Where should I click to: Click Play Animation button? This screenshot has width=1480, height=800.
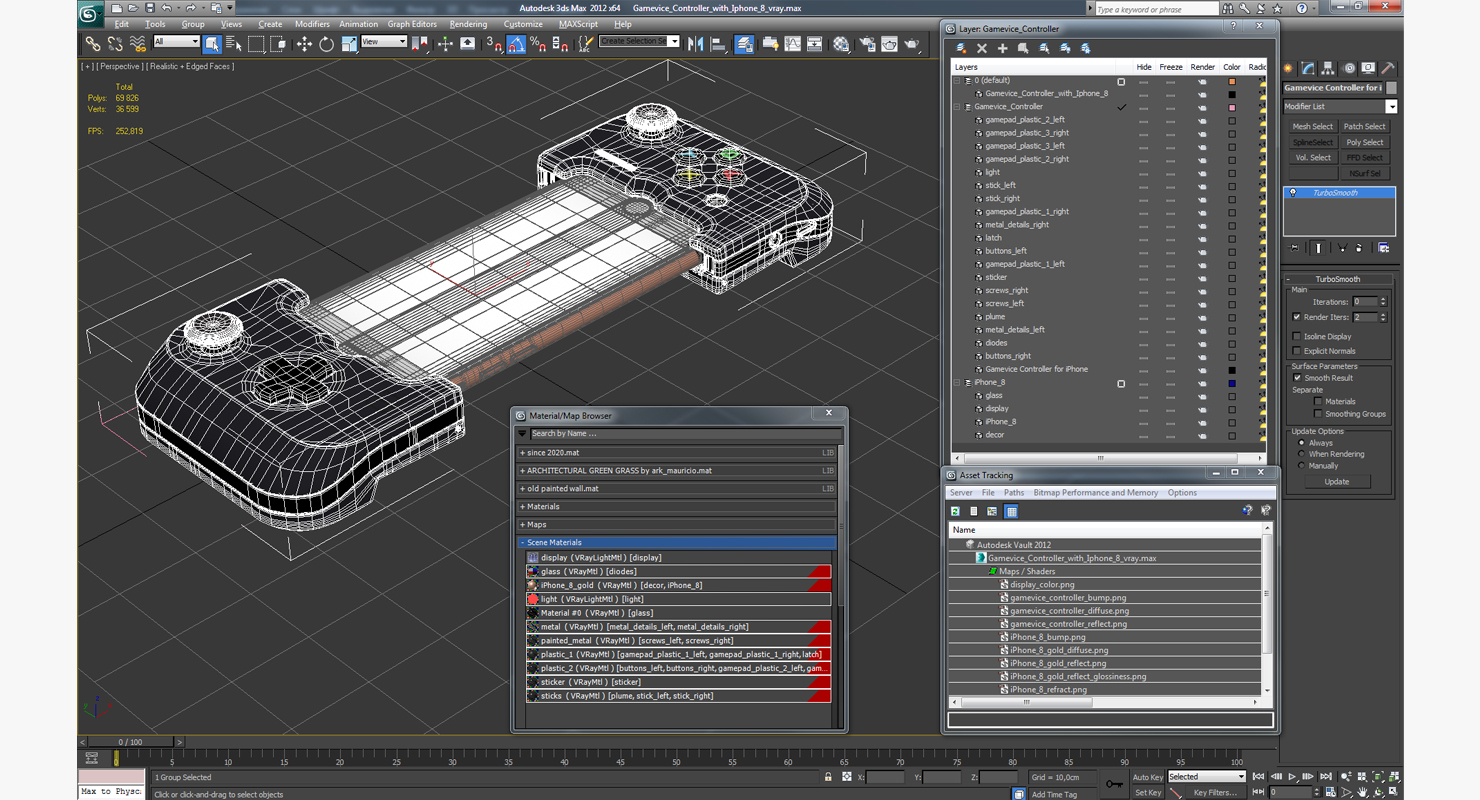pos(1292,776)
